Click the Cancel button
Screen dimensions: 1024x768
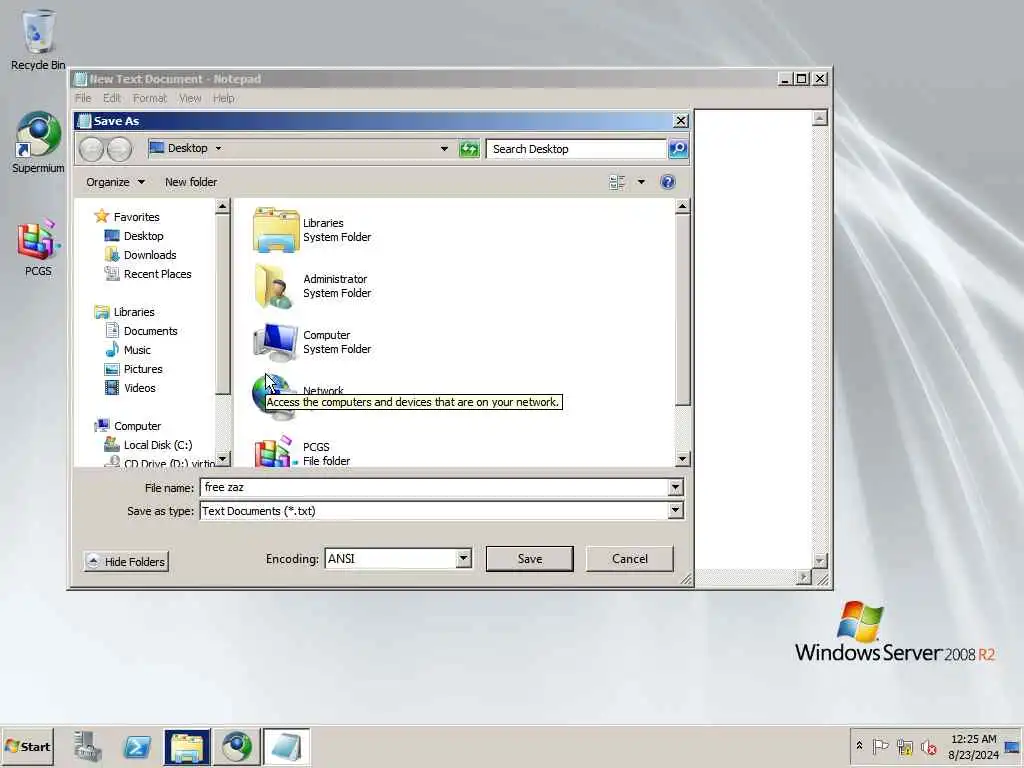(x=630, y=559)
